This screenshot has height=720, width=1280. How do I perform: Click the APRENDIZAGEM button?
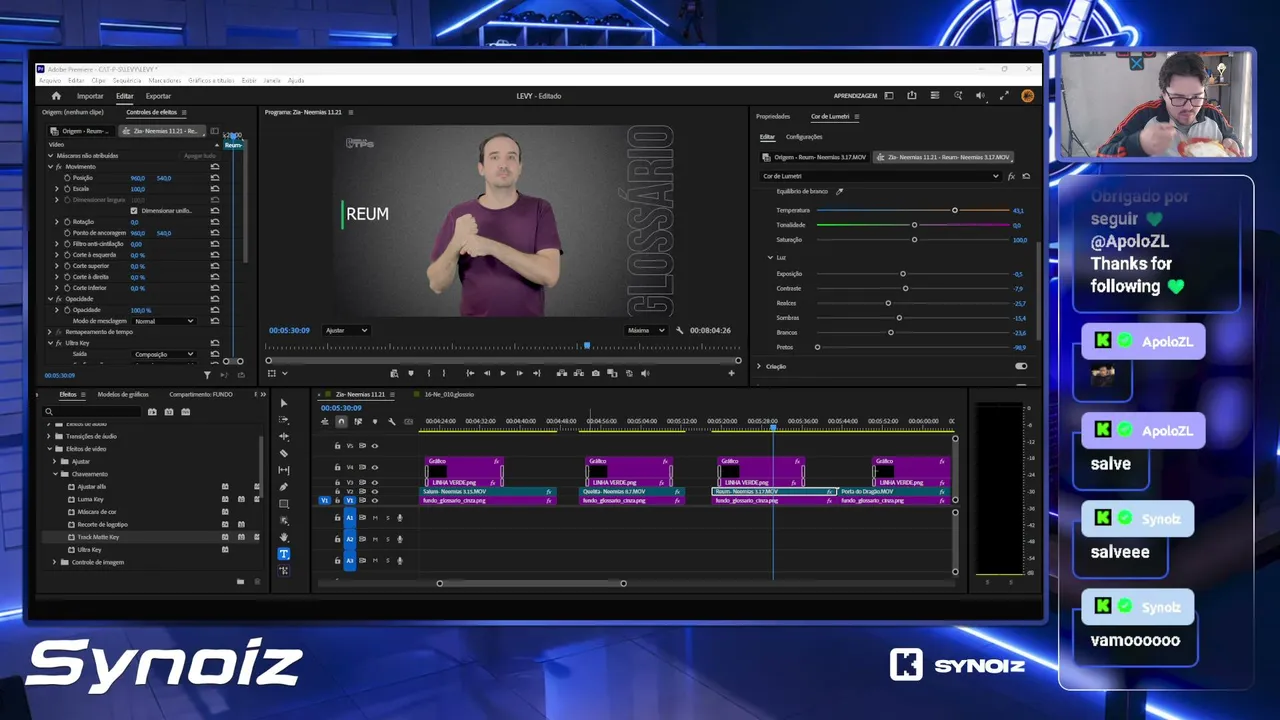[x=855, y=96]
